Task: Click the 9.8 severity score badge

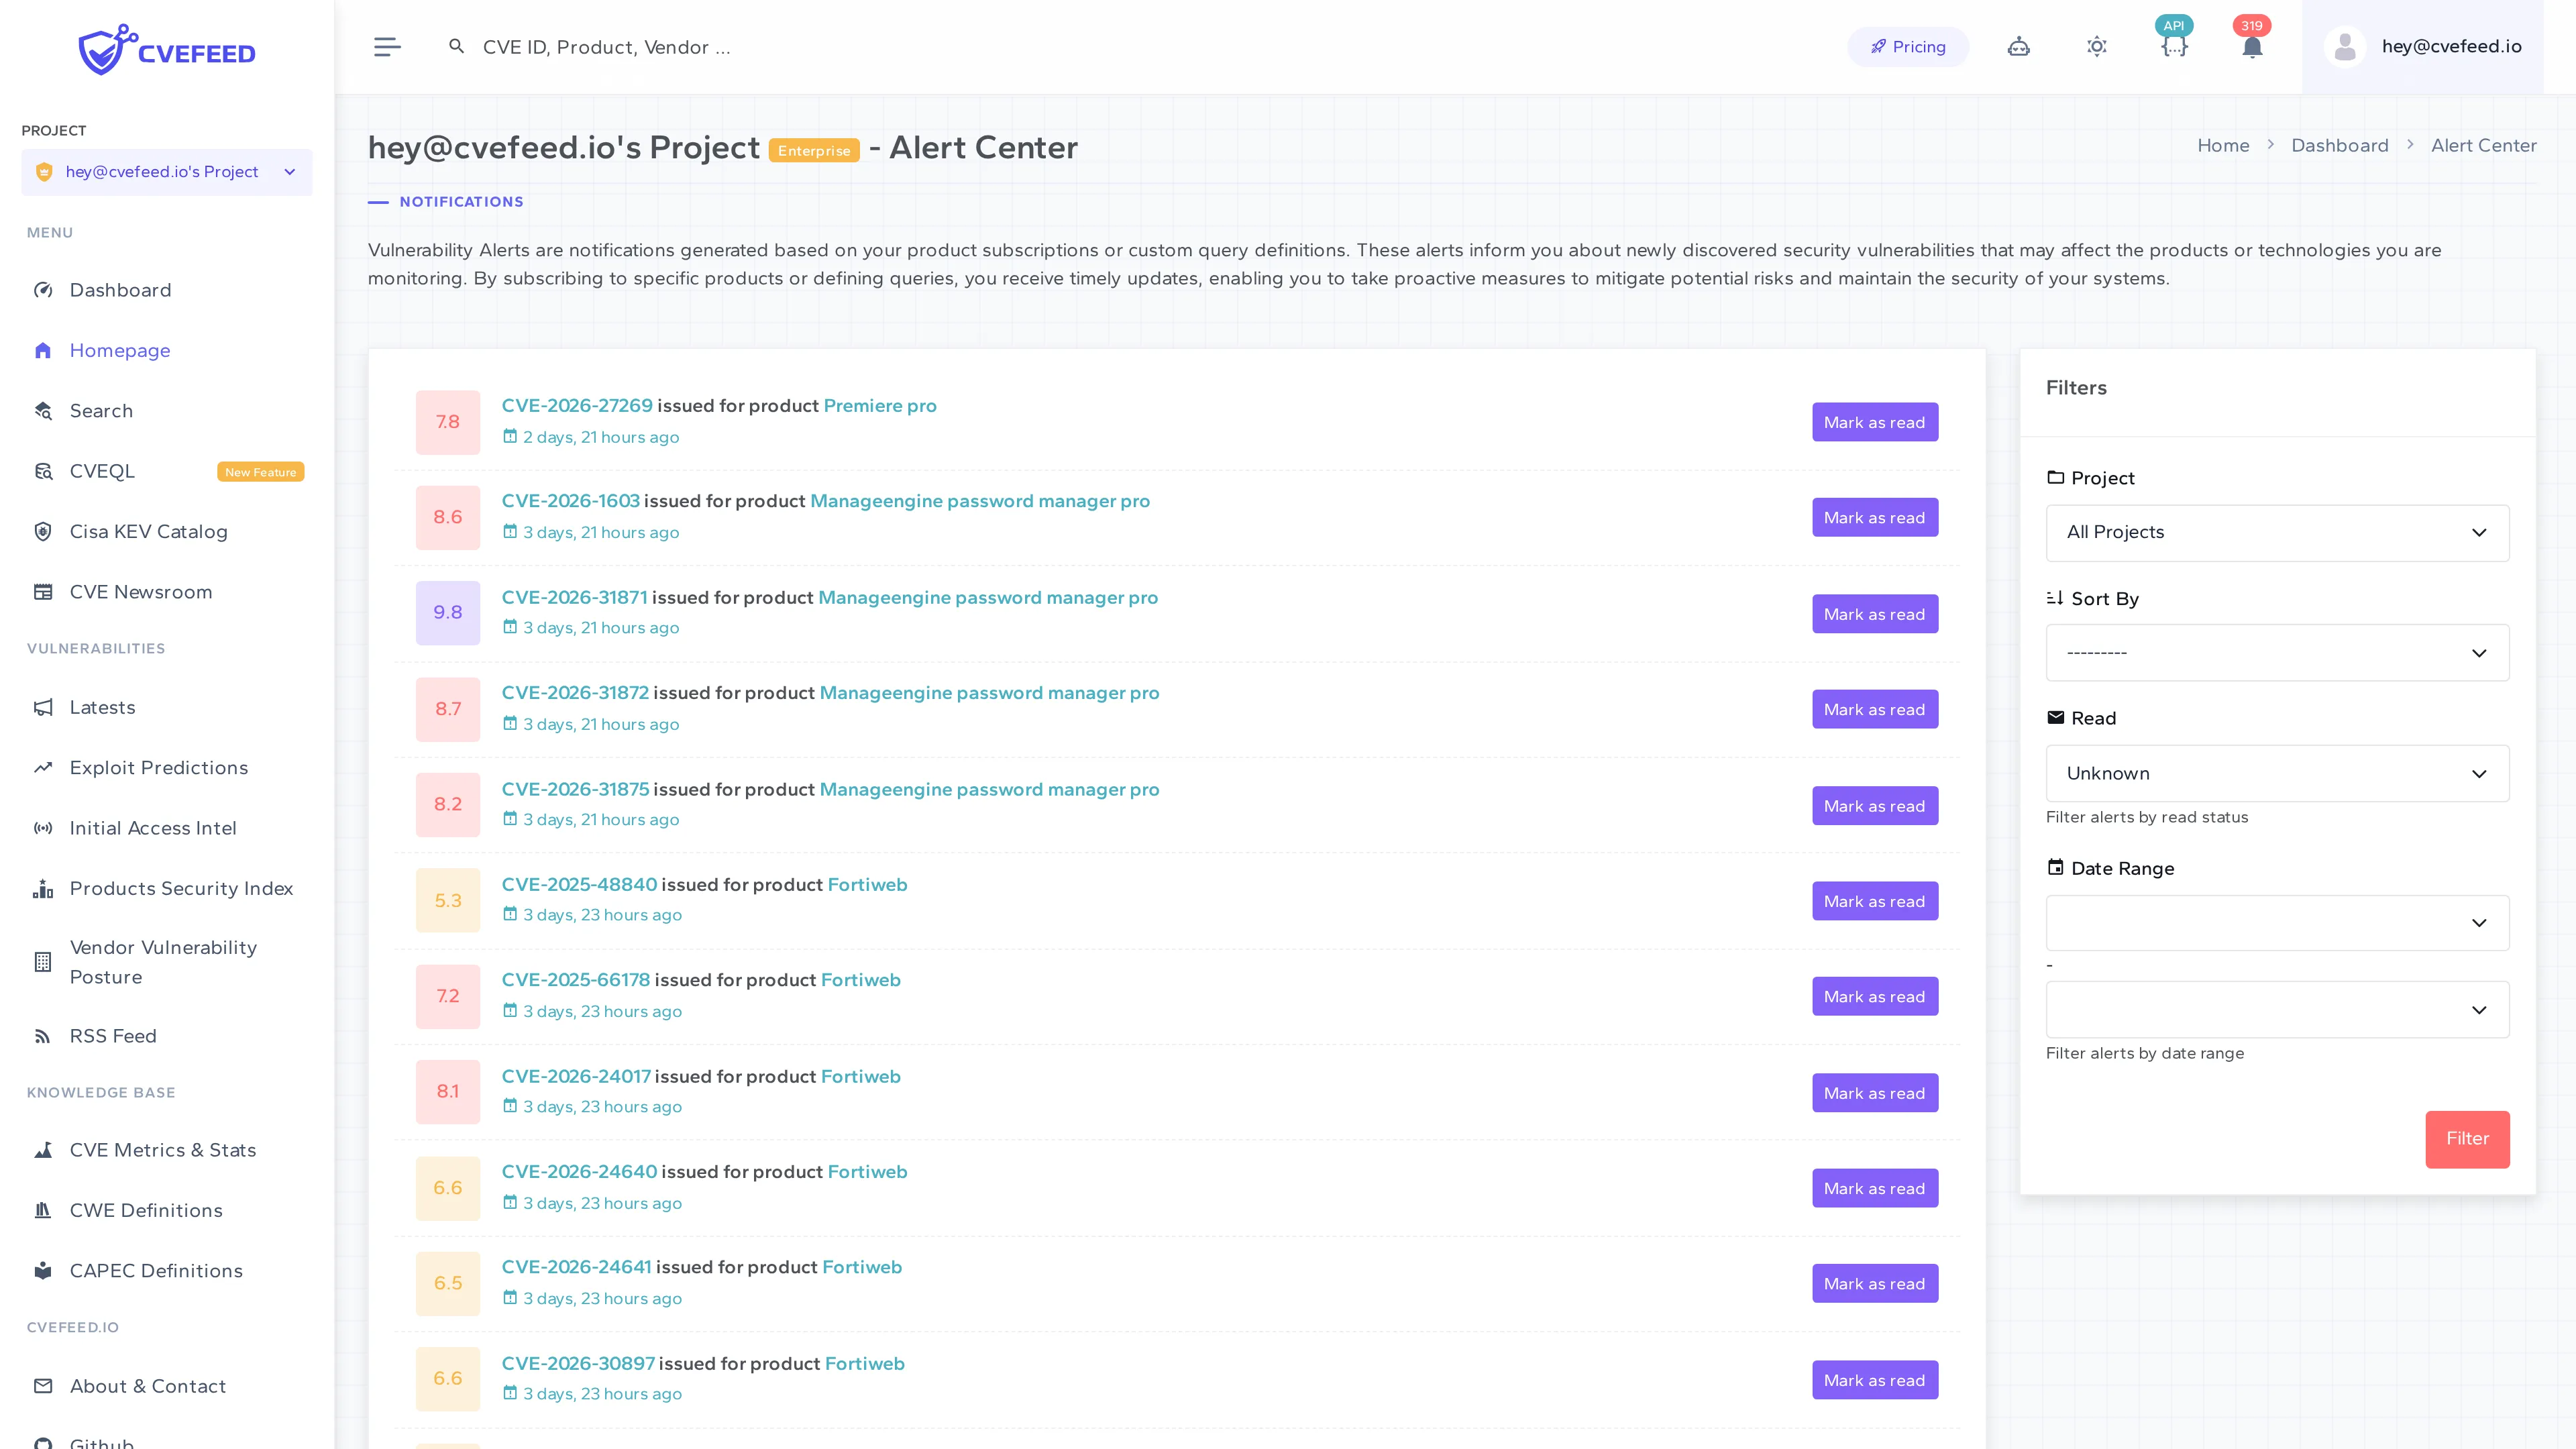Action: tap(447, 612)
